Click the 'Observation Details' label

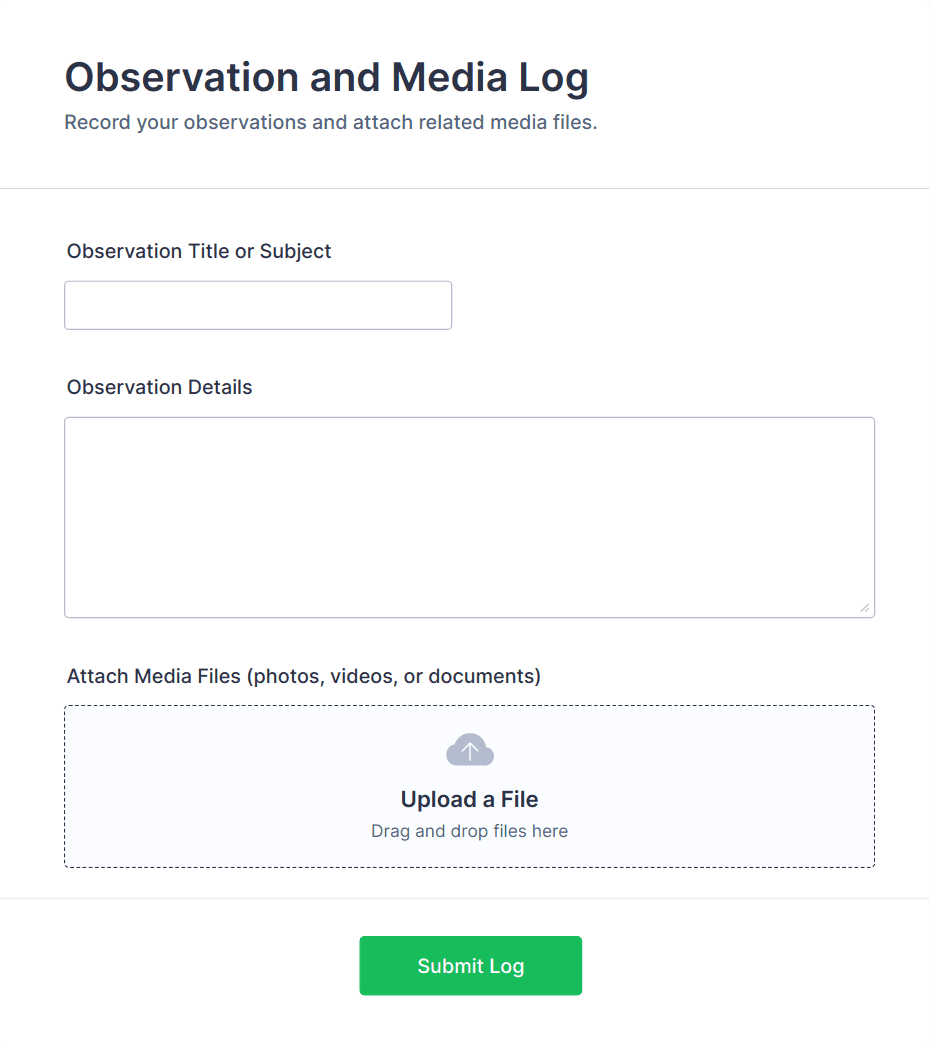[x=158, y=387]
